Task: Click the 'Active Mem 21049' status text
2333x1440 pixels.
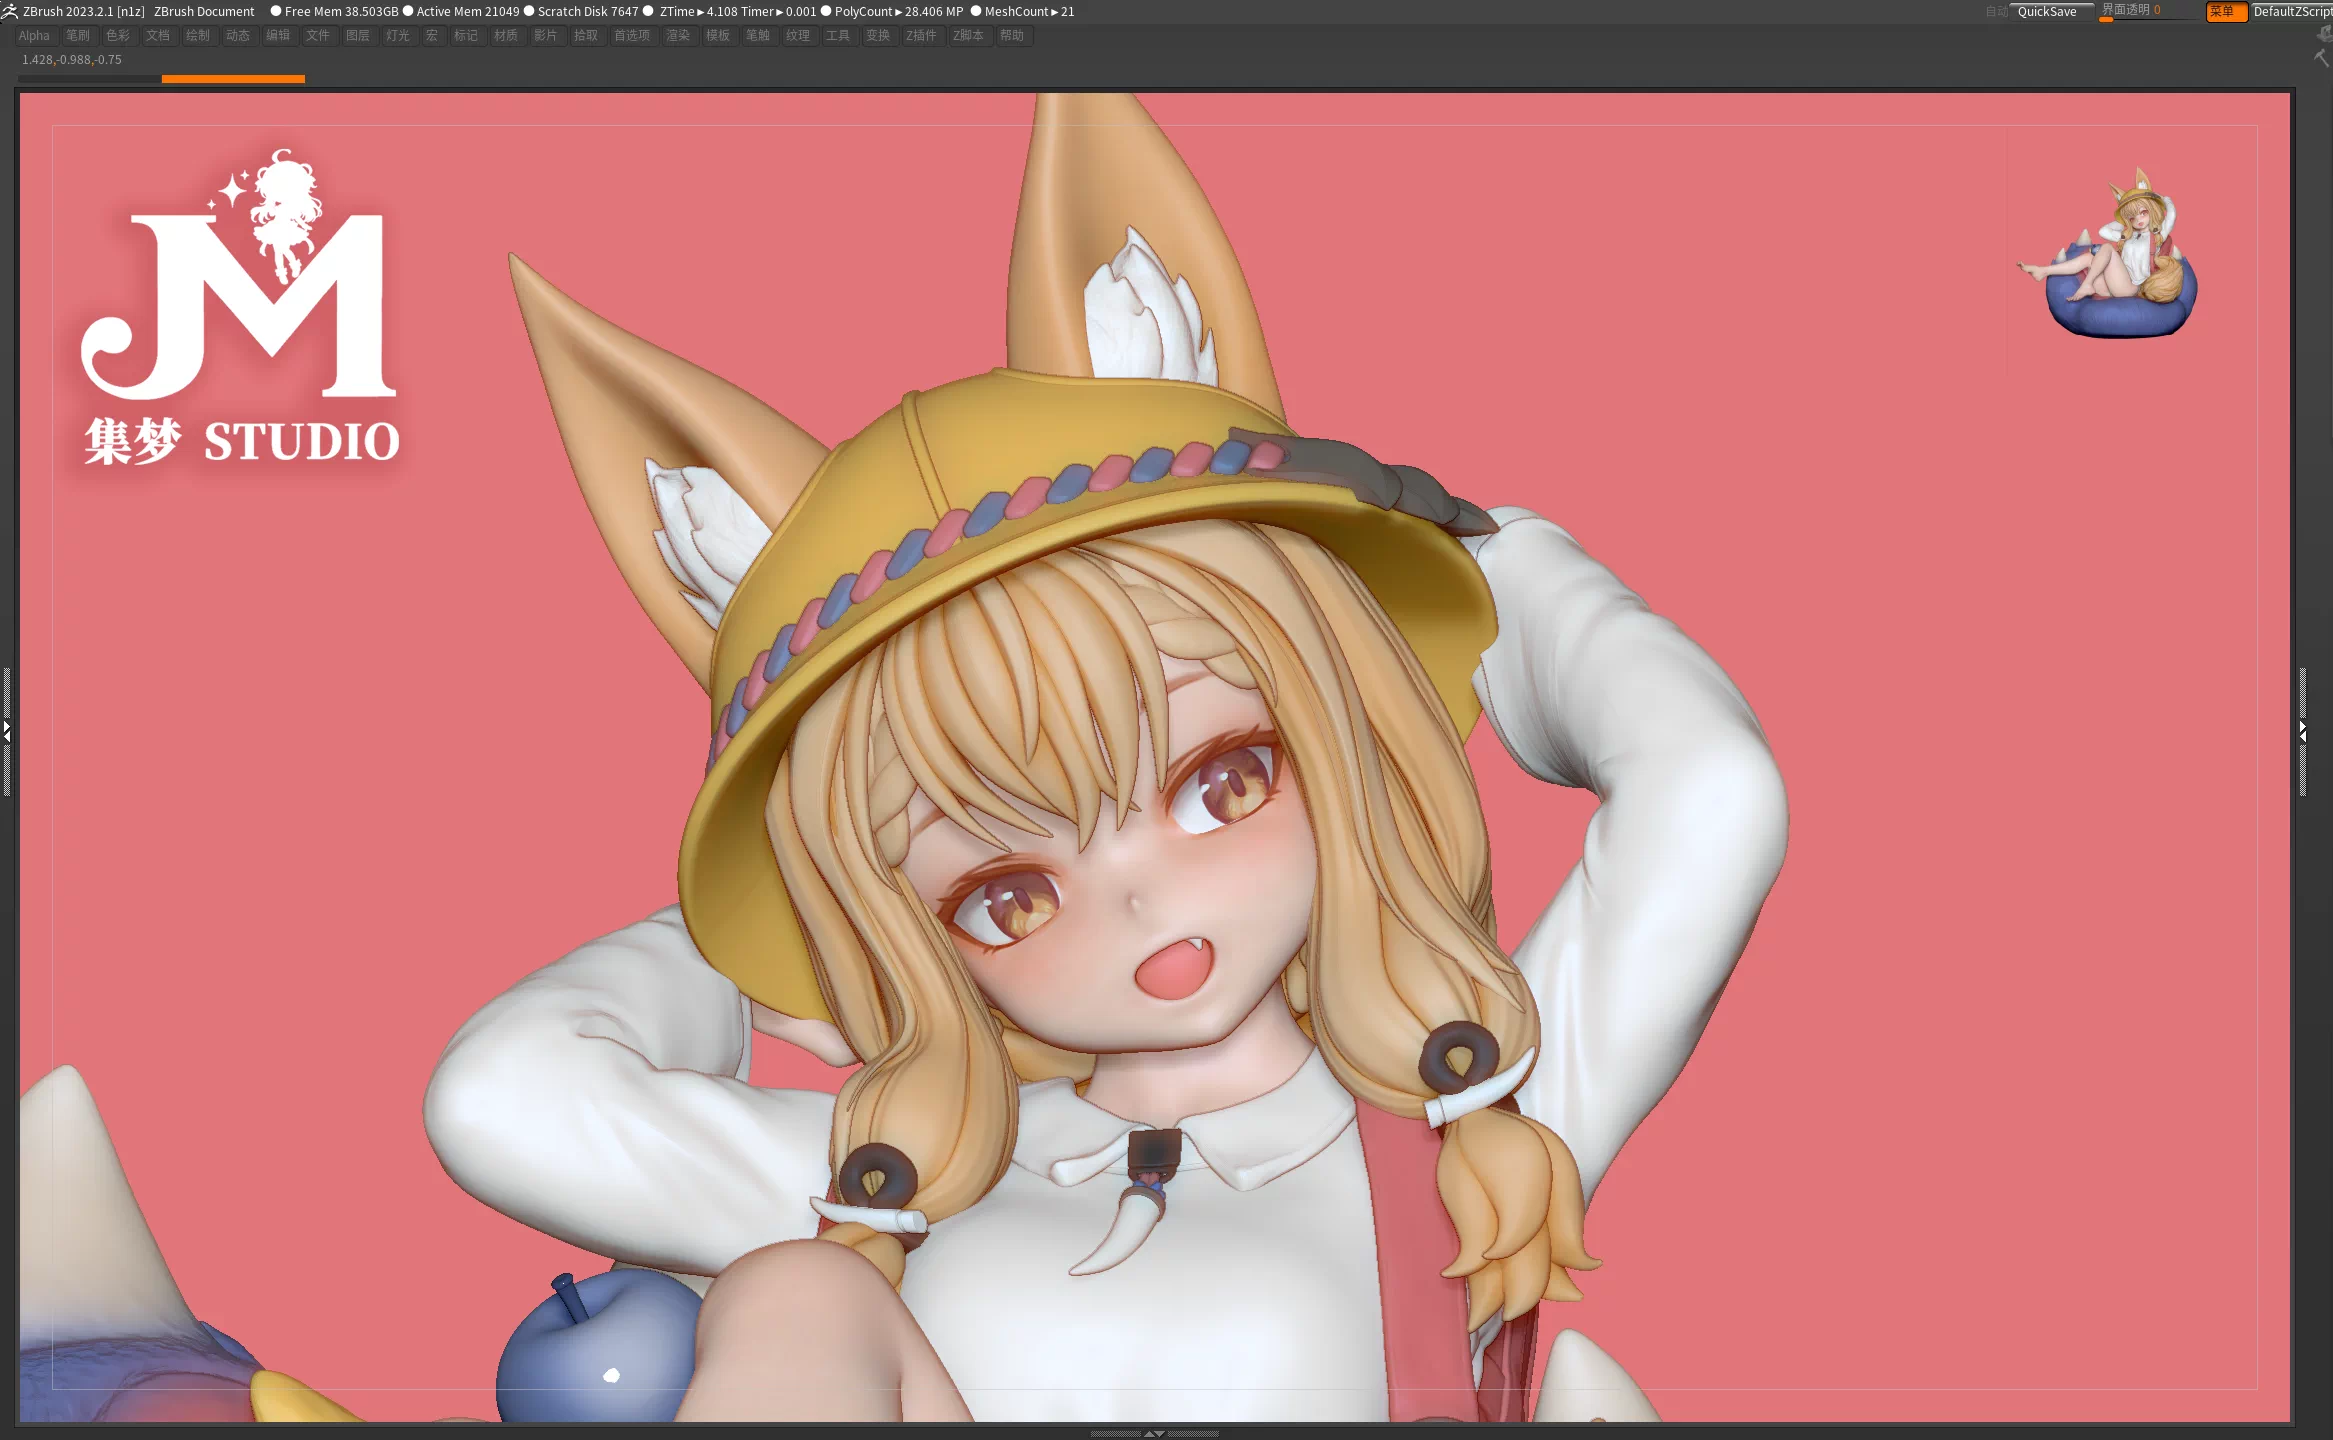Action: [x=468, y=11]
